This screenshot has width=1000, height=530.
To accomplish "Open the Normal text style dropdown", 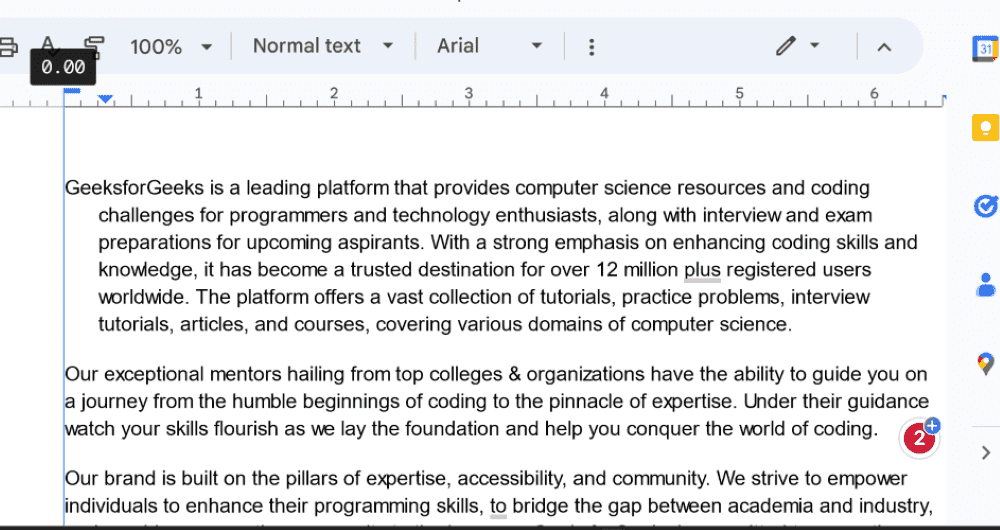I will tap(322, 46).
